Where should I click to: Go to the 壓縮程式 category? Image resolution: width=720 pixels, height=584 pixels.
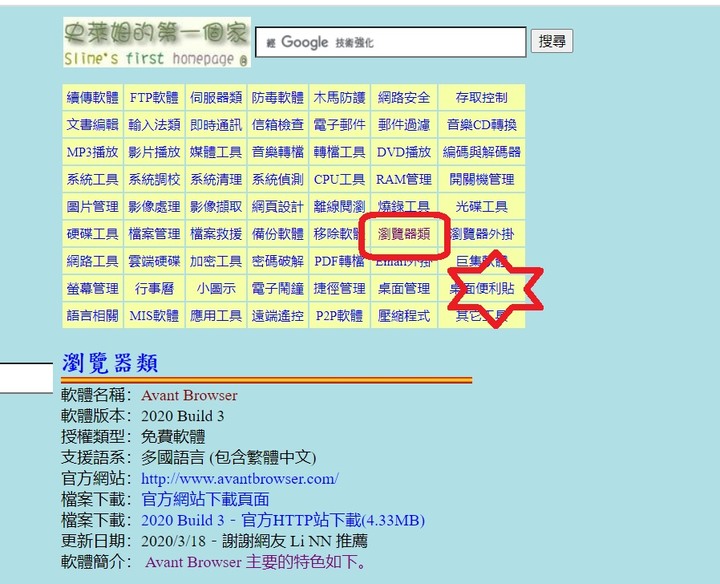pyautogui.click(x=404, y=315)
